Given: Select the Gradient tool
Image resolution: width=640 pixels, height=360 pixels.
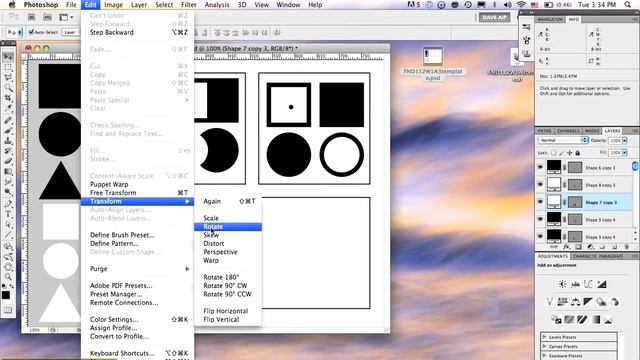Looking at the screenshot, I should [x=8, y=171].
